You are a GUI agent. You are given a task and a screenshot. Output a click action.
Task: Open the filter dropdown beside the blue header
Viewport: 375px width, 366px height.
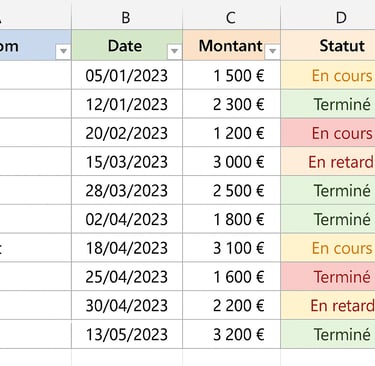pos(63,51)
